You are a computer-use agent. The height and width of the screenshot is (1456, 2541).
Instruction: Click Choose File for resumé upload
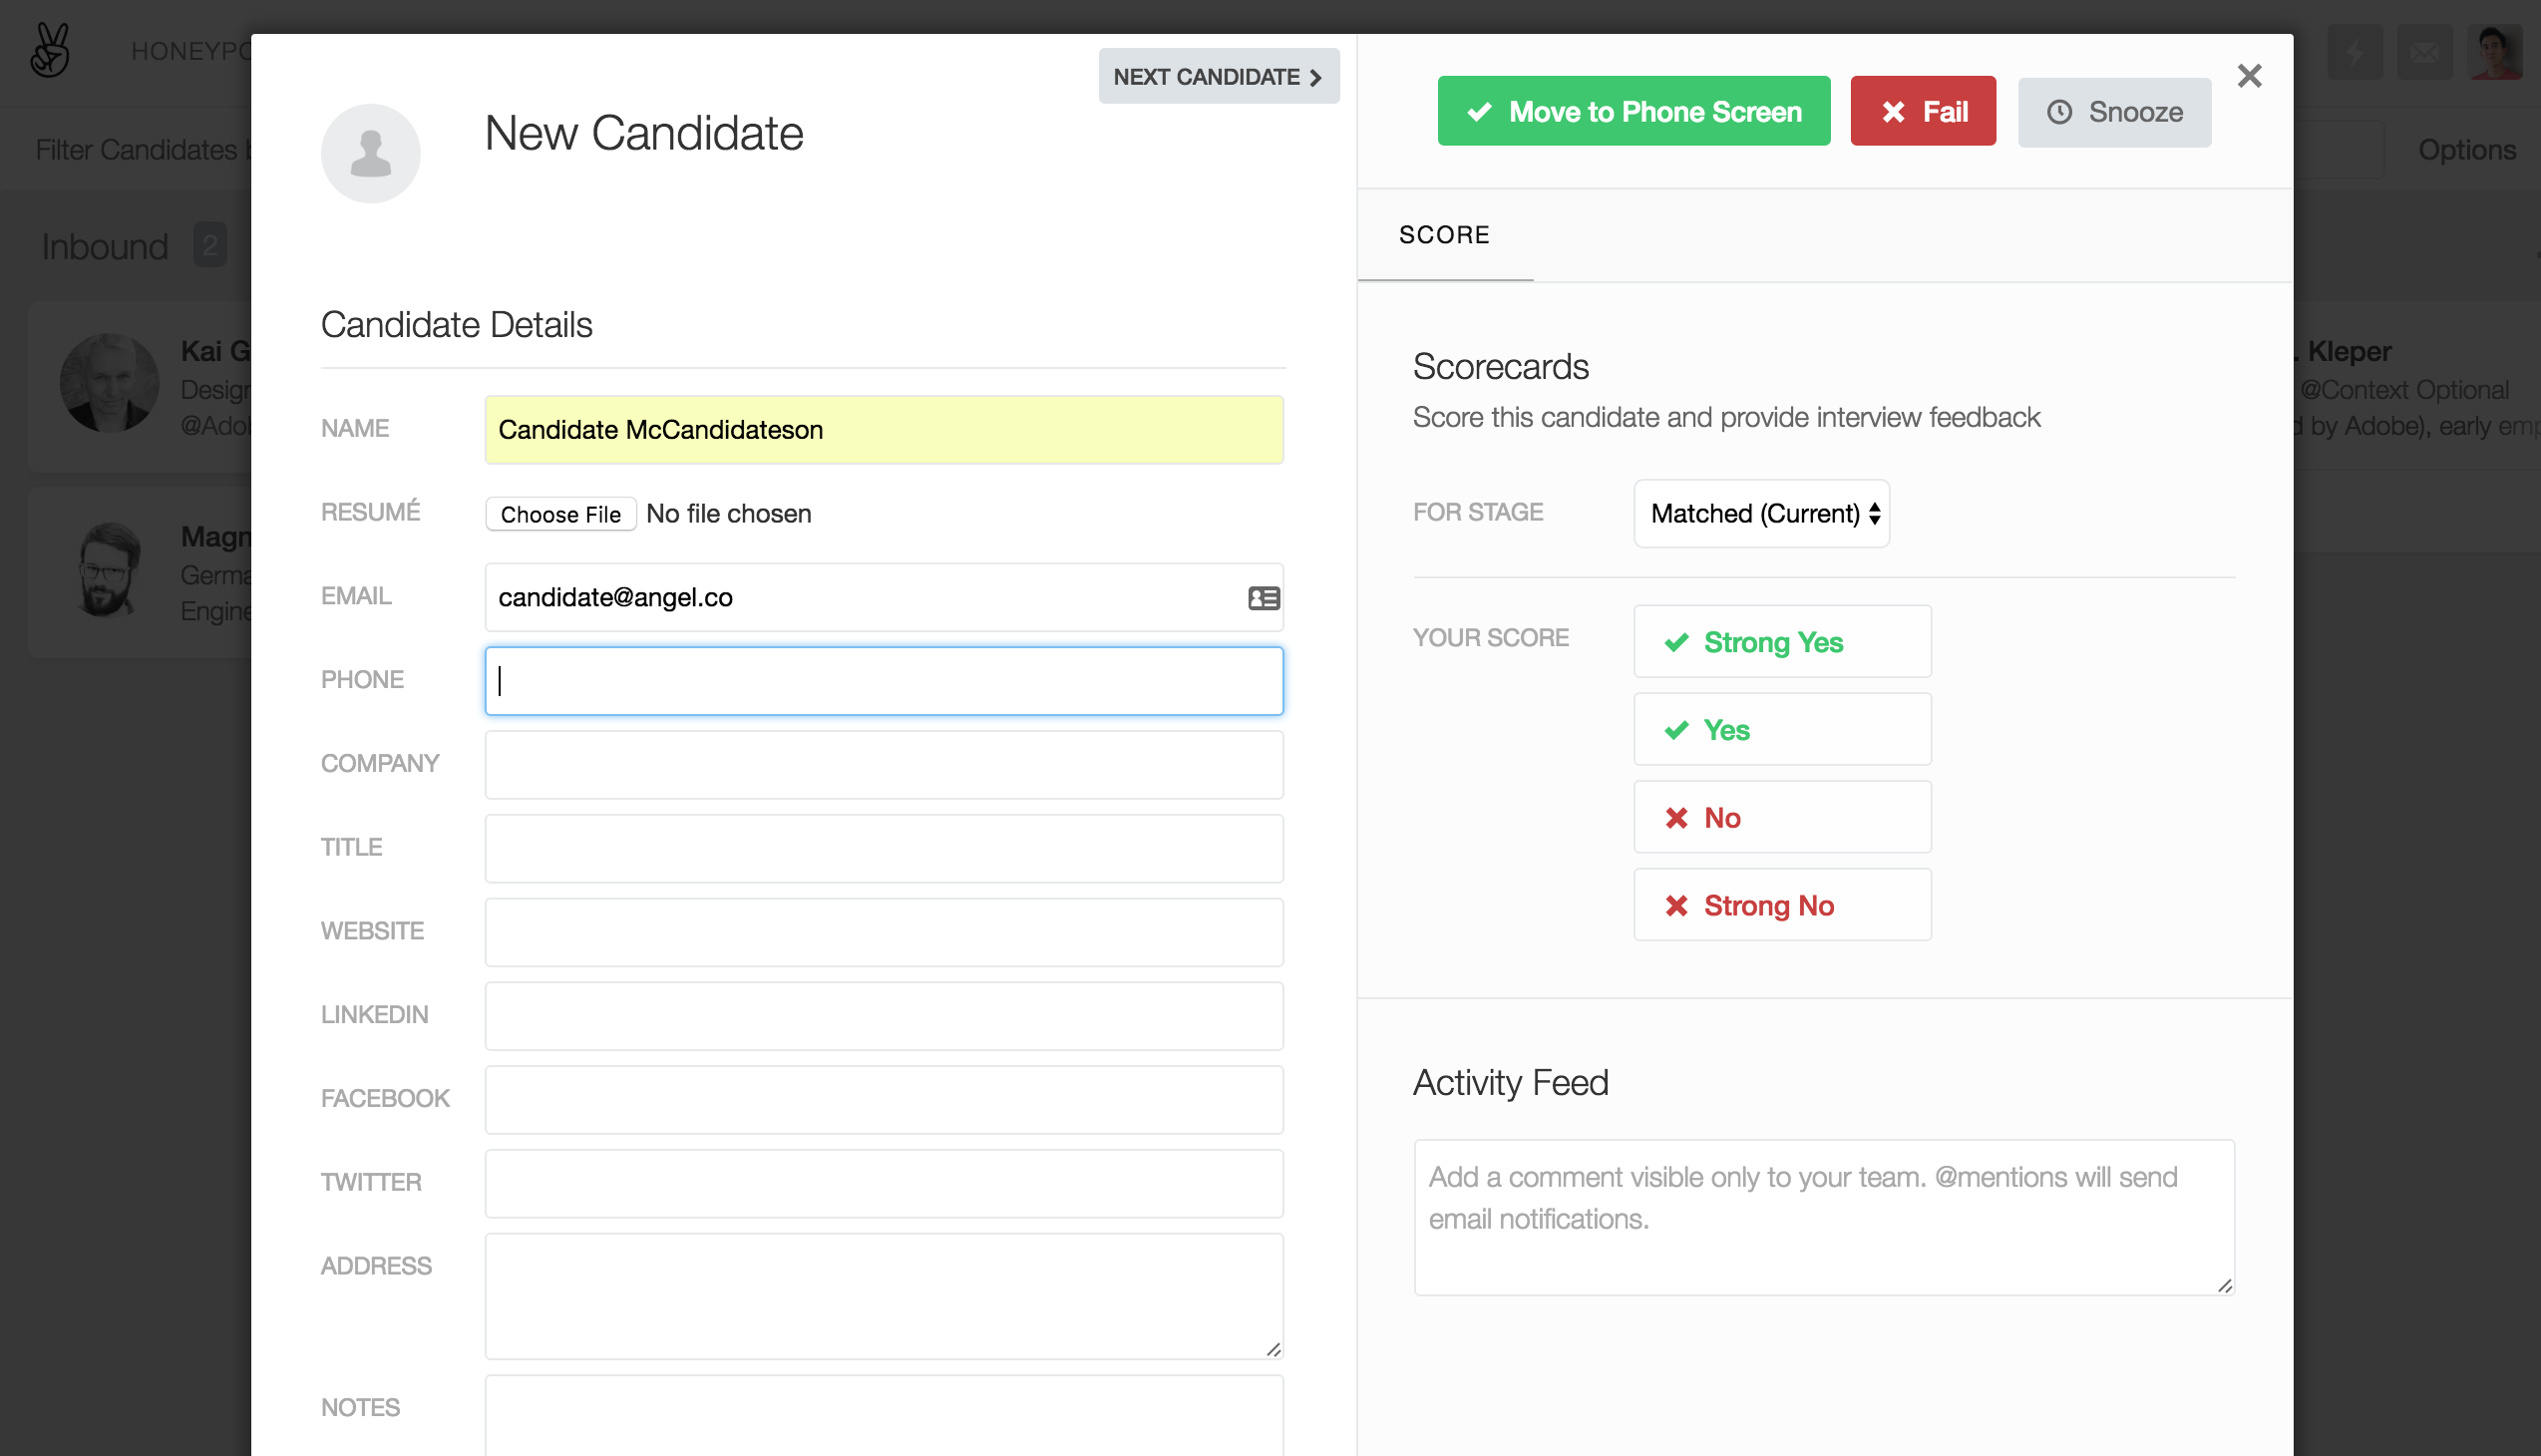[x=560, y=514]
